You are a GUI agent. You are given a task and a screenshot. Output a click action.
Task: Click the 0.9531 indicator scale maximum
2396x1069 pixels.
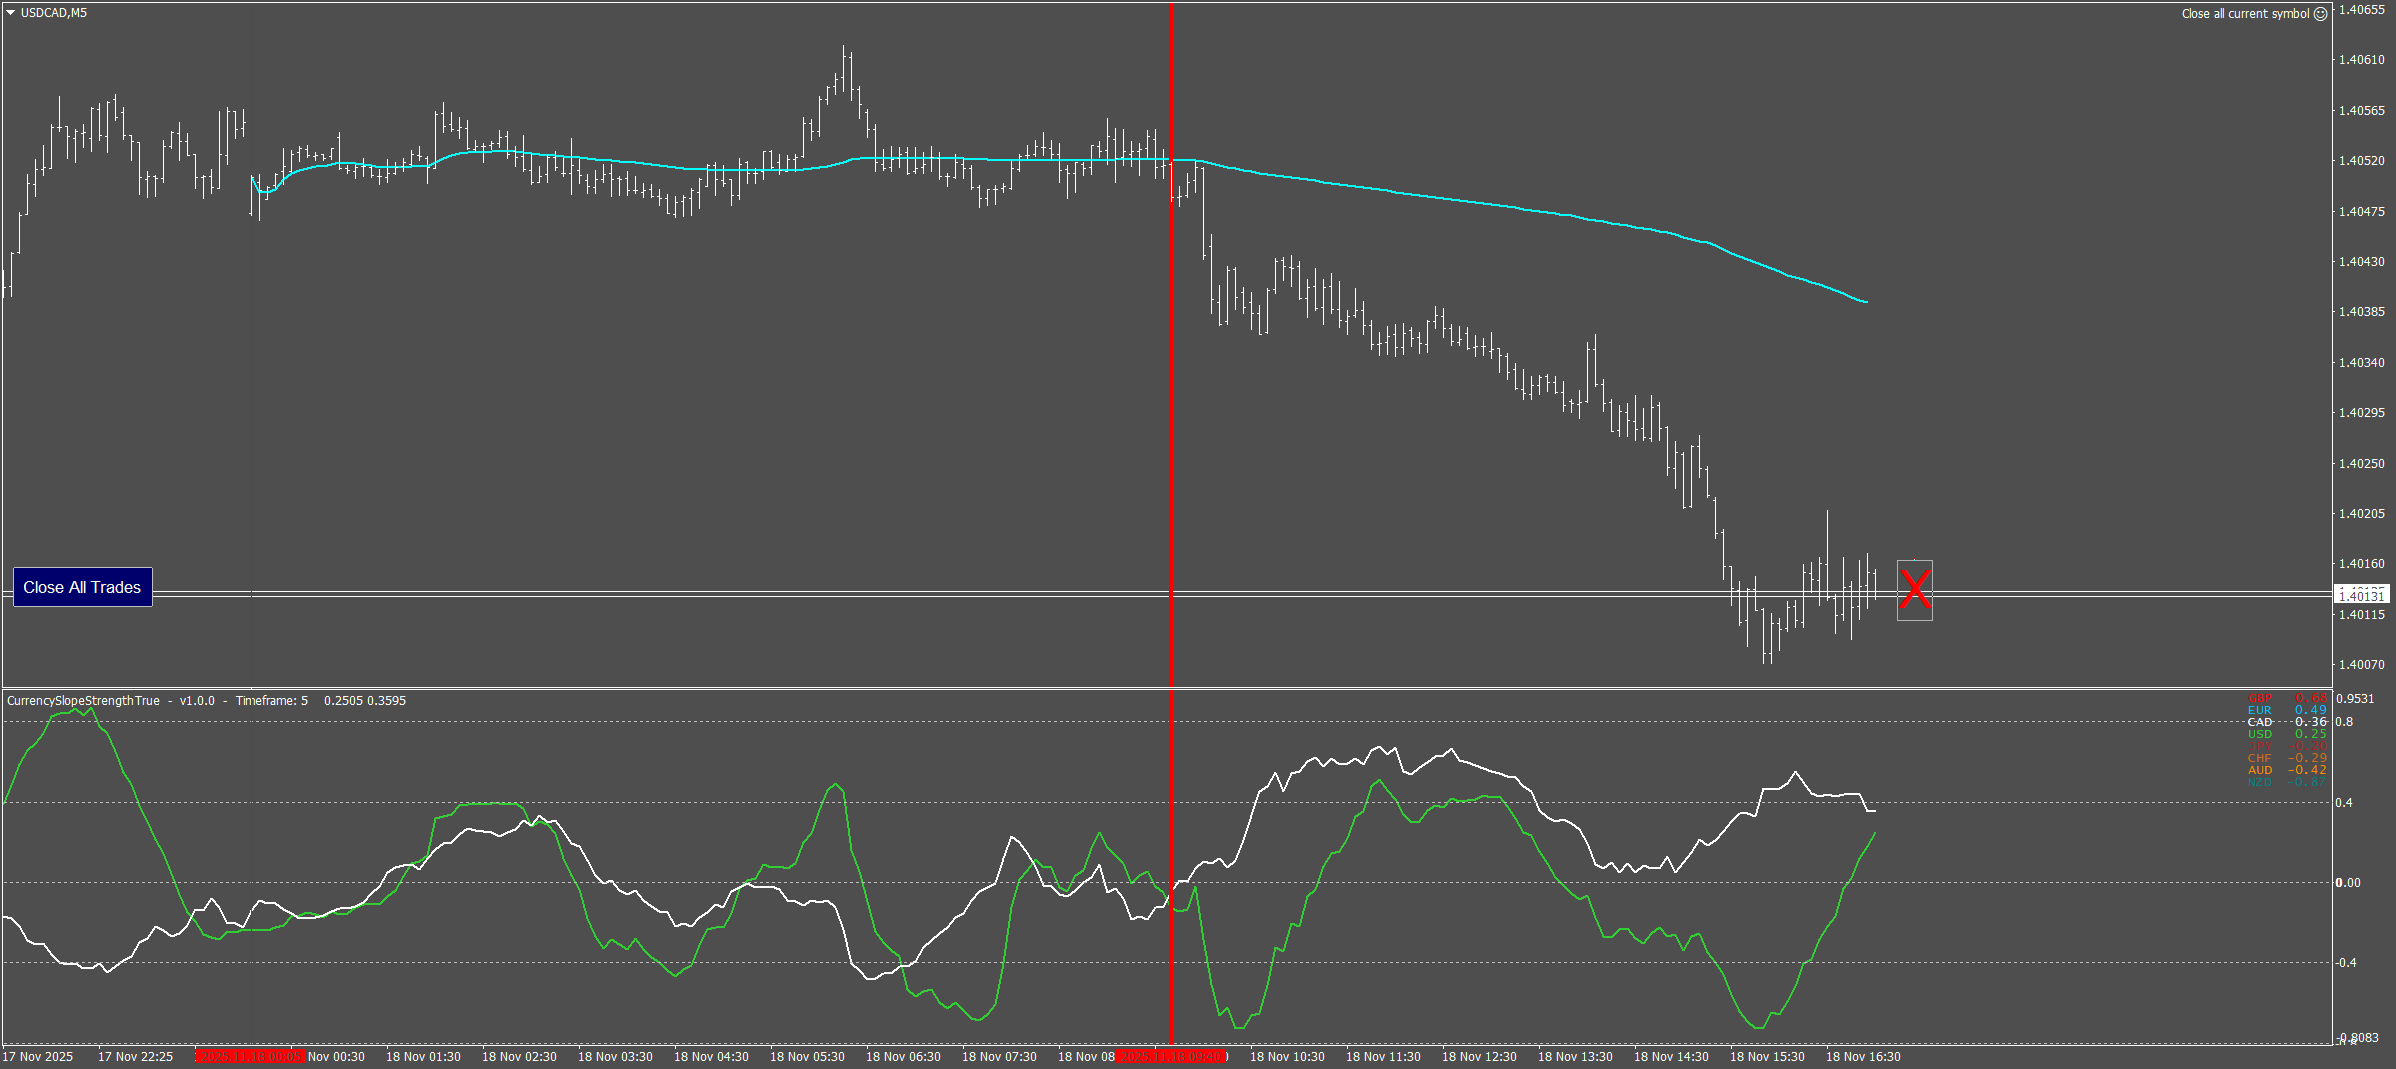coord(2355,699)
